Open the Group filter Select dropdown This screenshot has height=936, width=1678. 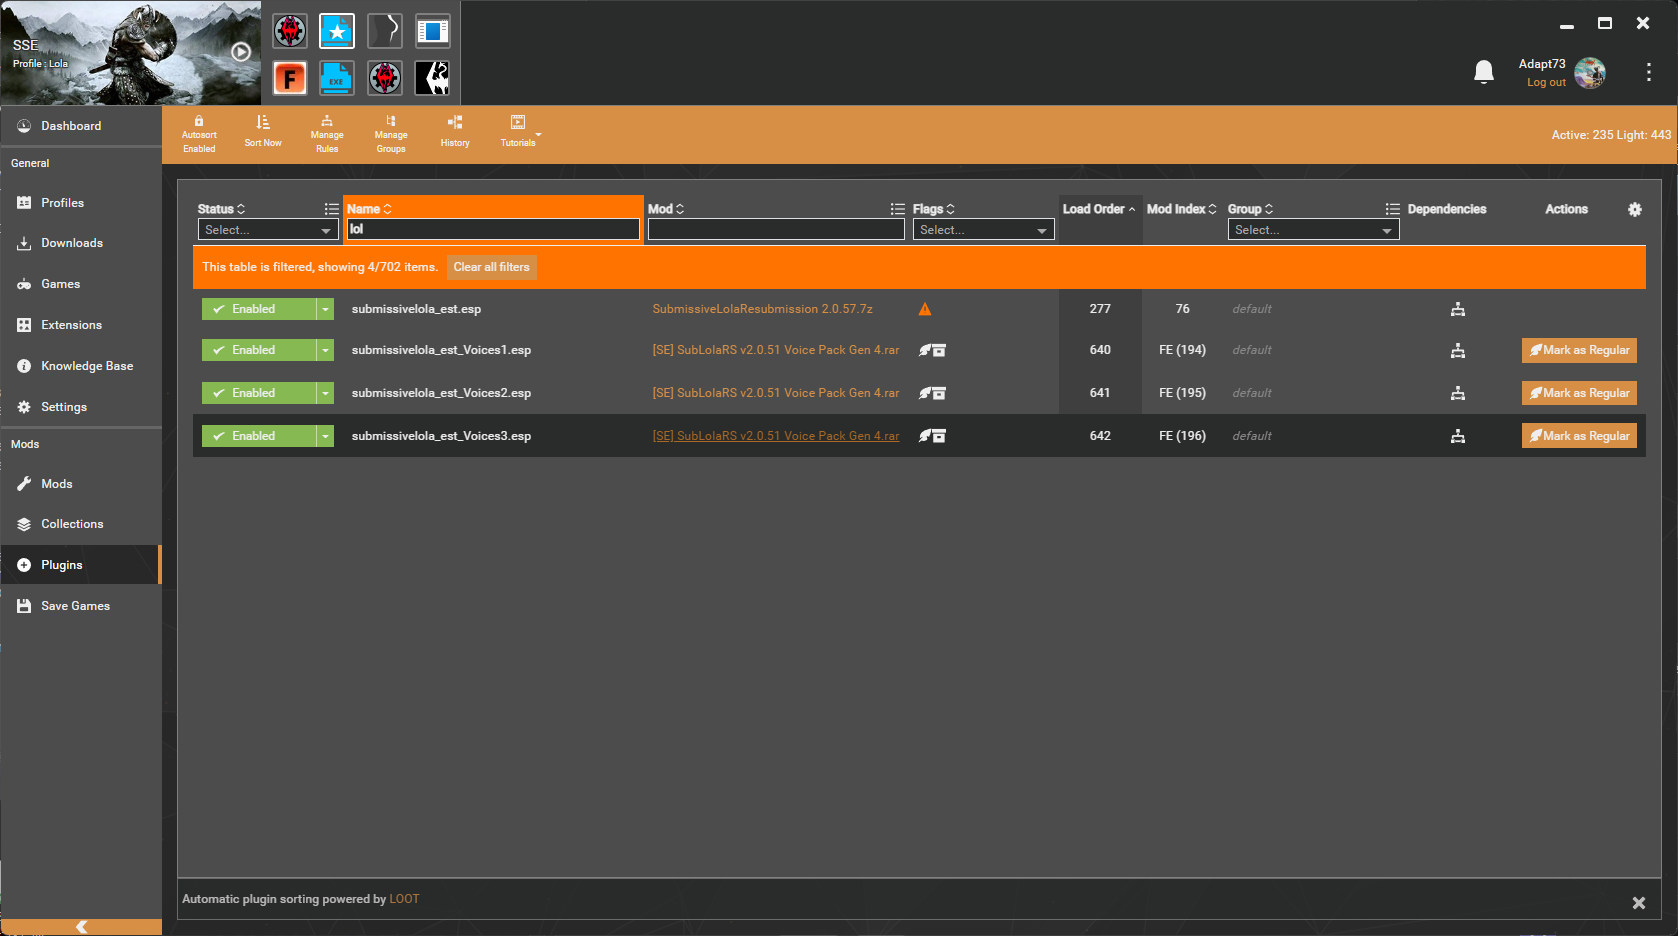pos(1313,230)
